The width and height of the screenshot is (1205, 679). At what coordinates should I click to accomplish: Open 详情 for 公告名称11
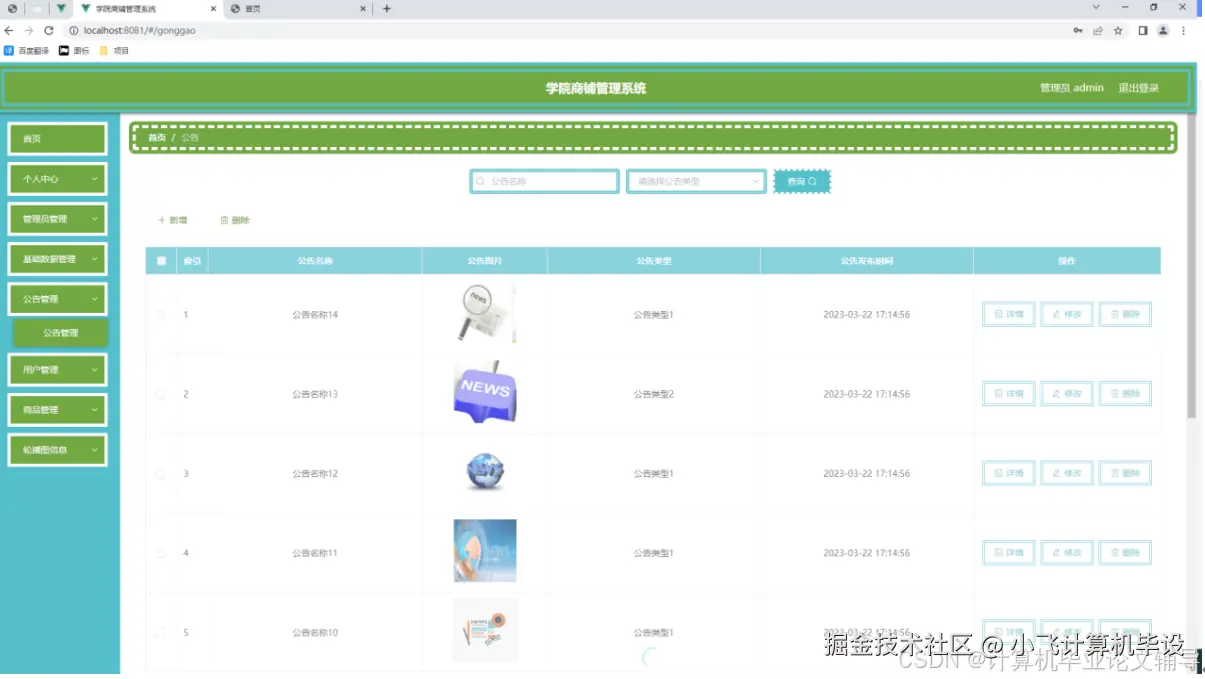(1009, 553)
